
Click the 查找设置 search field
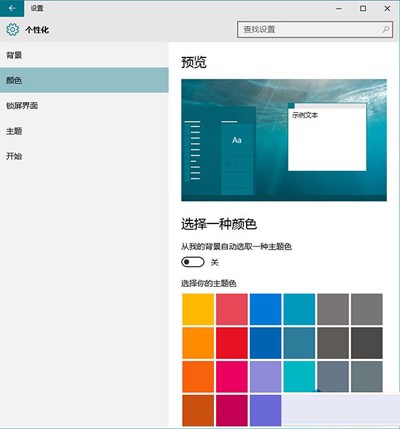coord(315,29)
